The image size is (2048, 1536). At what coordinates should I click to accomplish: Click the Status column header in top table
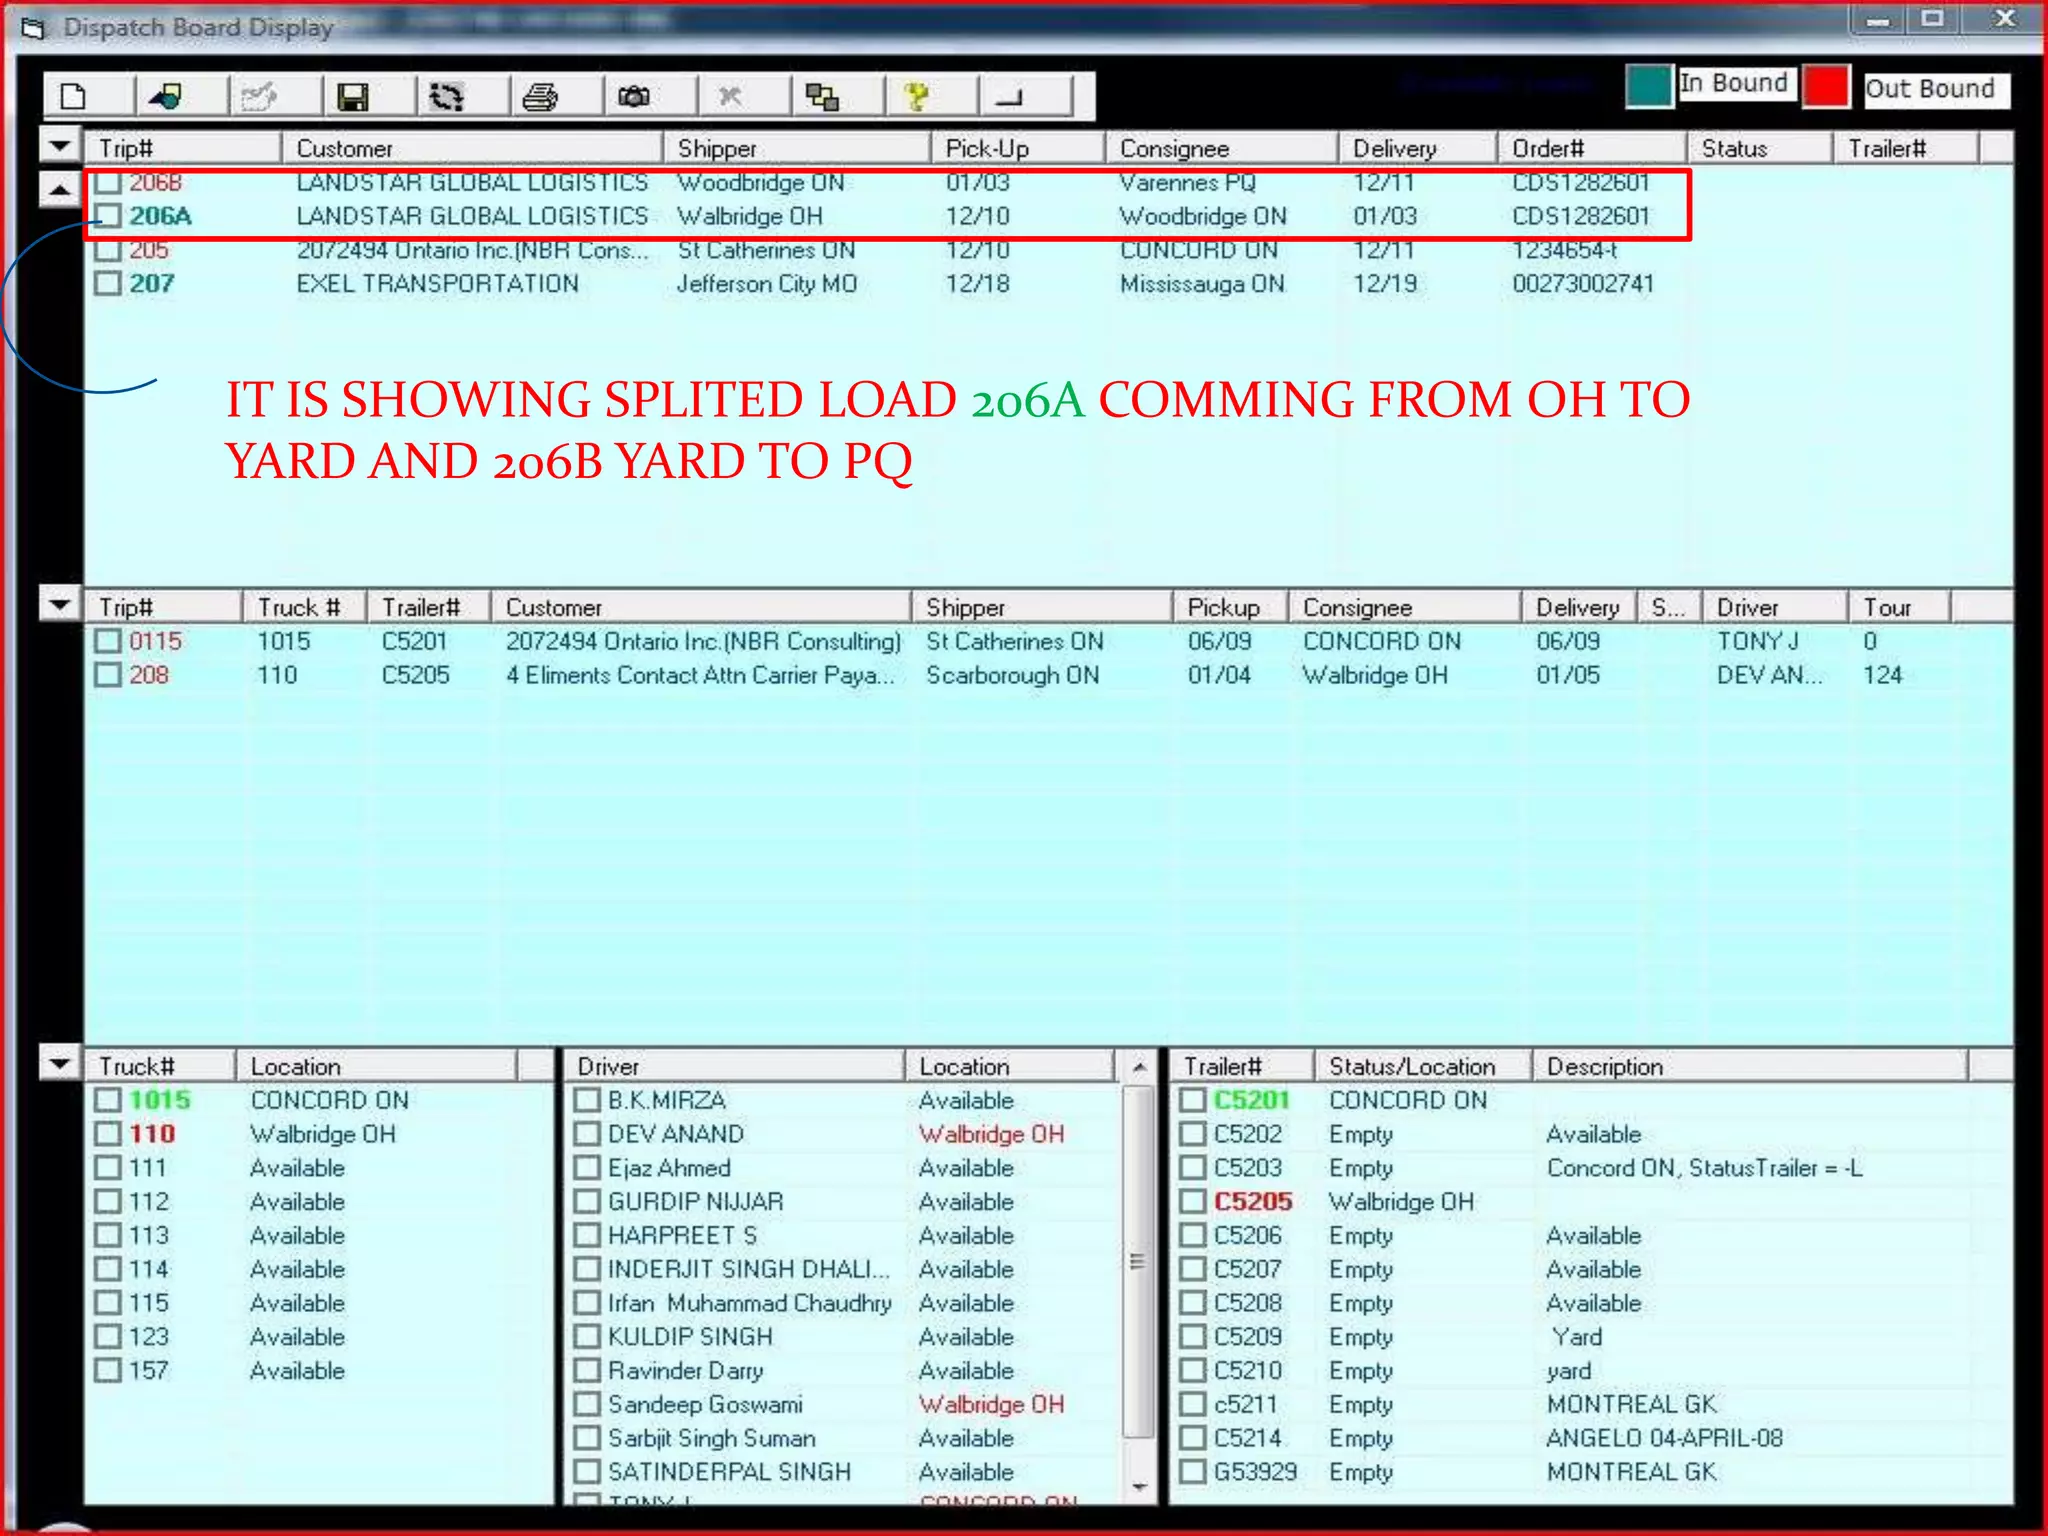pyautogui.click(x=1760, y=148)
